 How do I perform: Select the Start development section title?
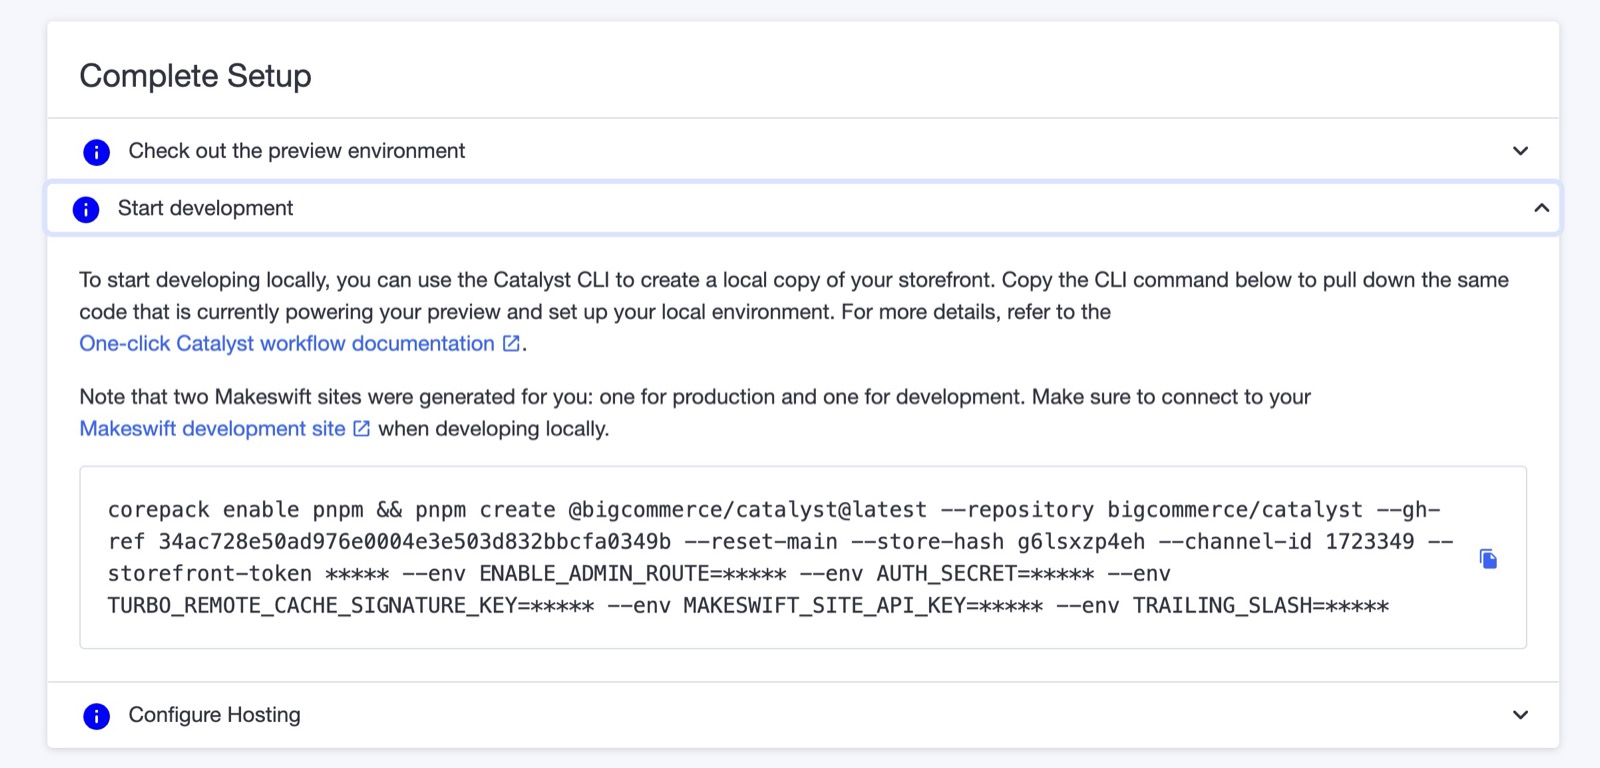(205, 208)
